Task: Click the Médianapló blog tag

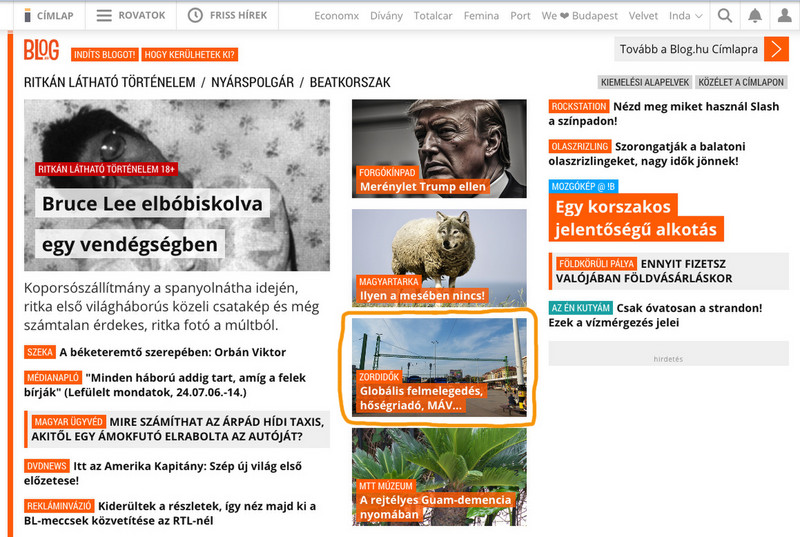Action: [x=53, y=377]
